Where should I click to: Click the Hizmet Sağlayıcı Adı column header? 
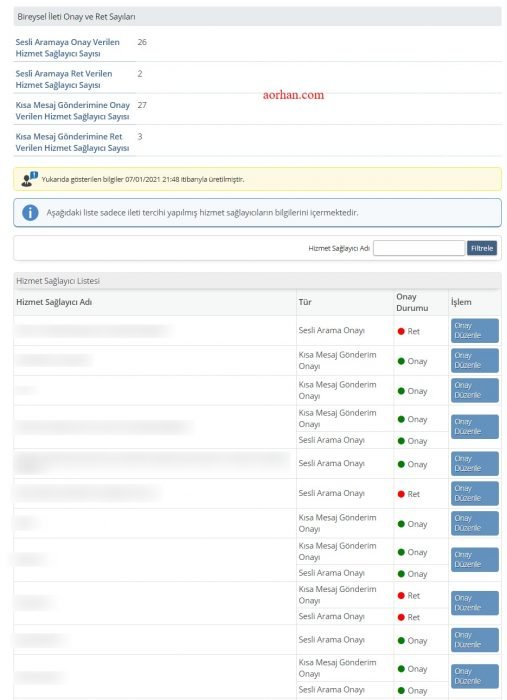click(x=54, y=302)
